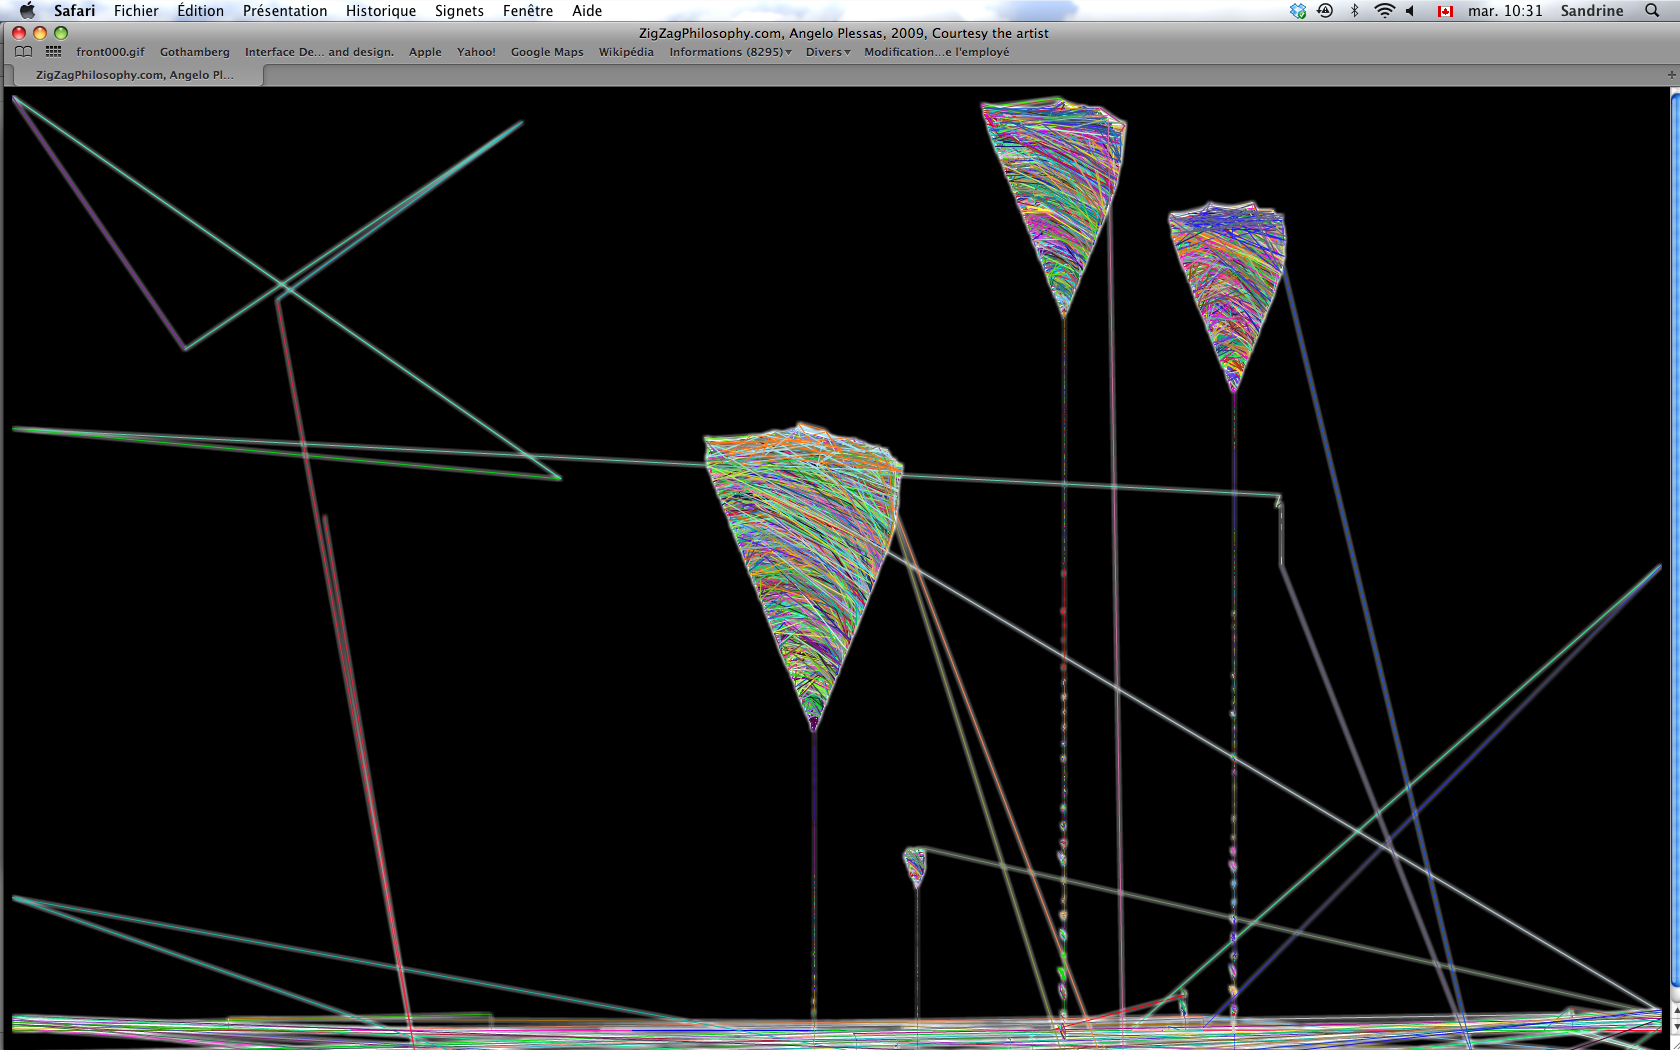Open the front000.gif bookmark
Screen dimensions: 1680x1050
tap(110, 52)
